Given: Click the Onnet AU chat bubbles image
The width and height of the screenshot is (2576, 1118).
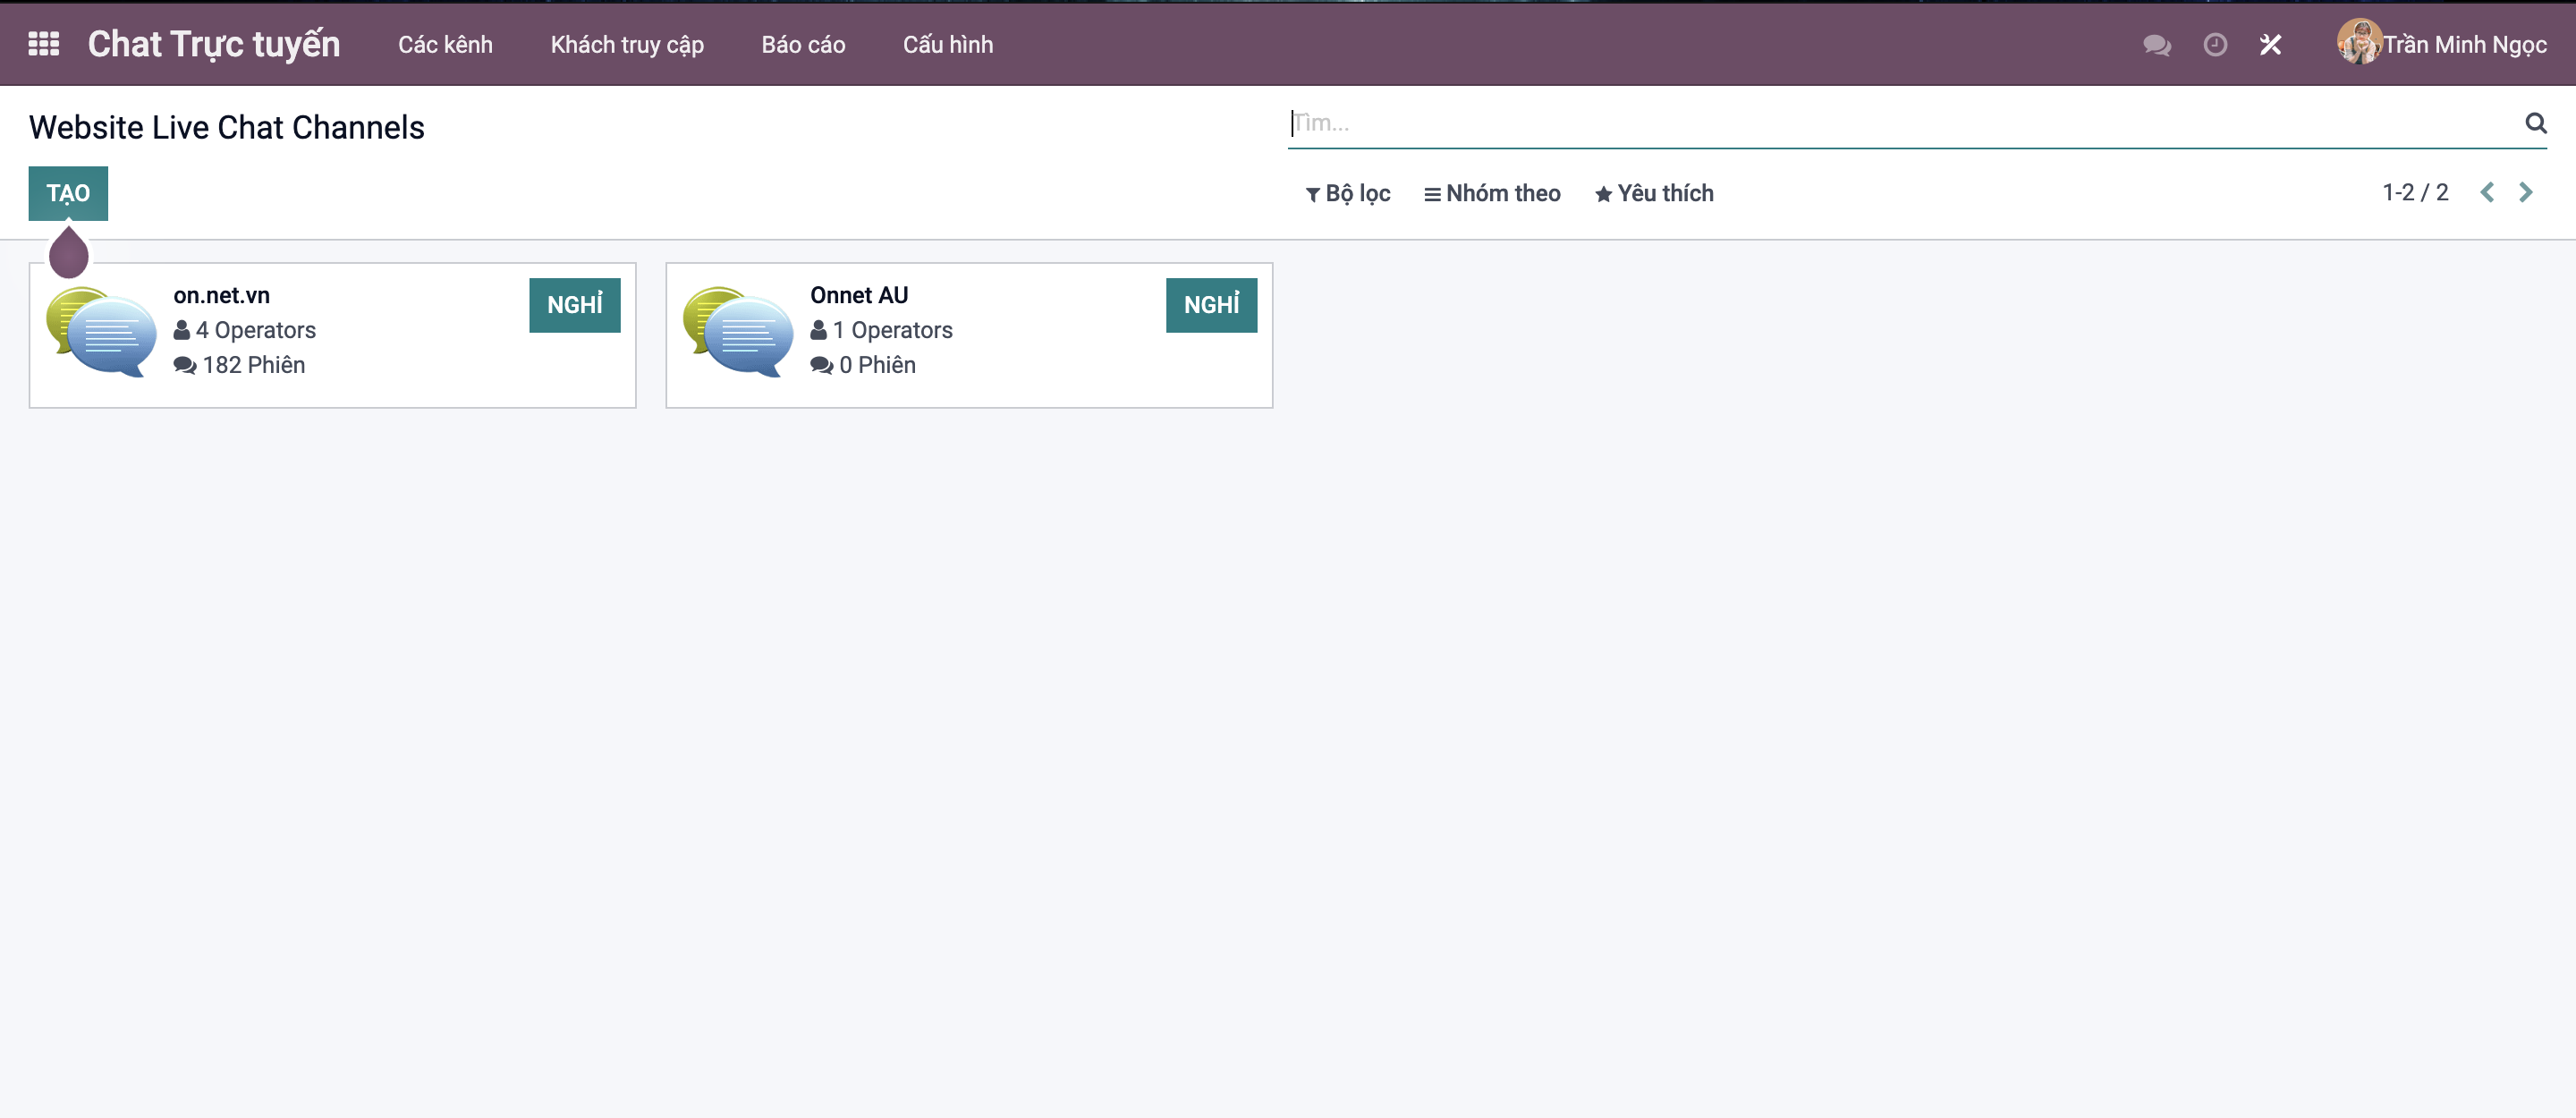Looking at the screenshot, I should (738, 332).
